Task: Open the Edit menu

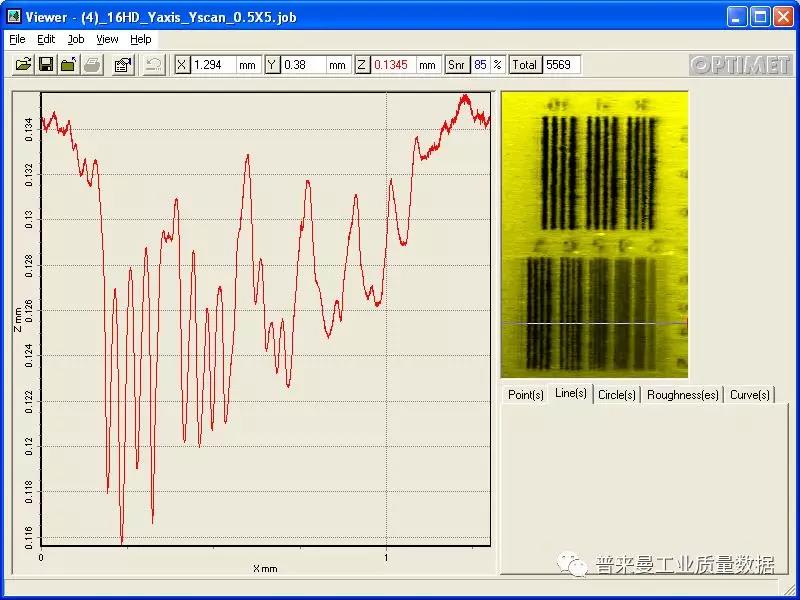Action: (46, 39)
